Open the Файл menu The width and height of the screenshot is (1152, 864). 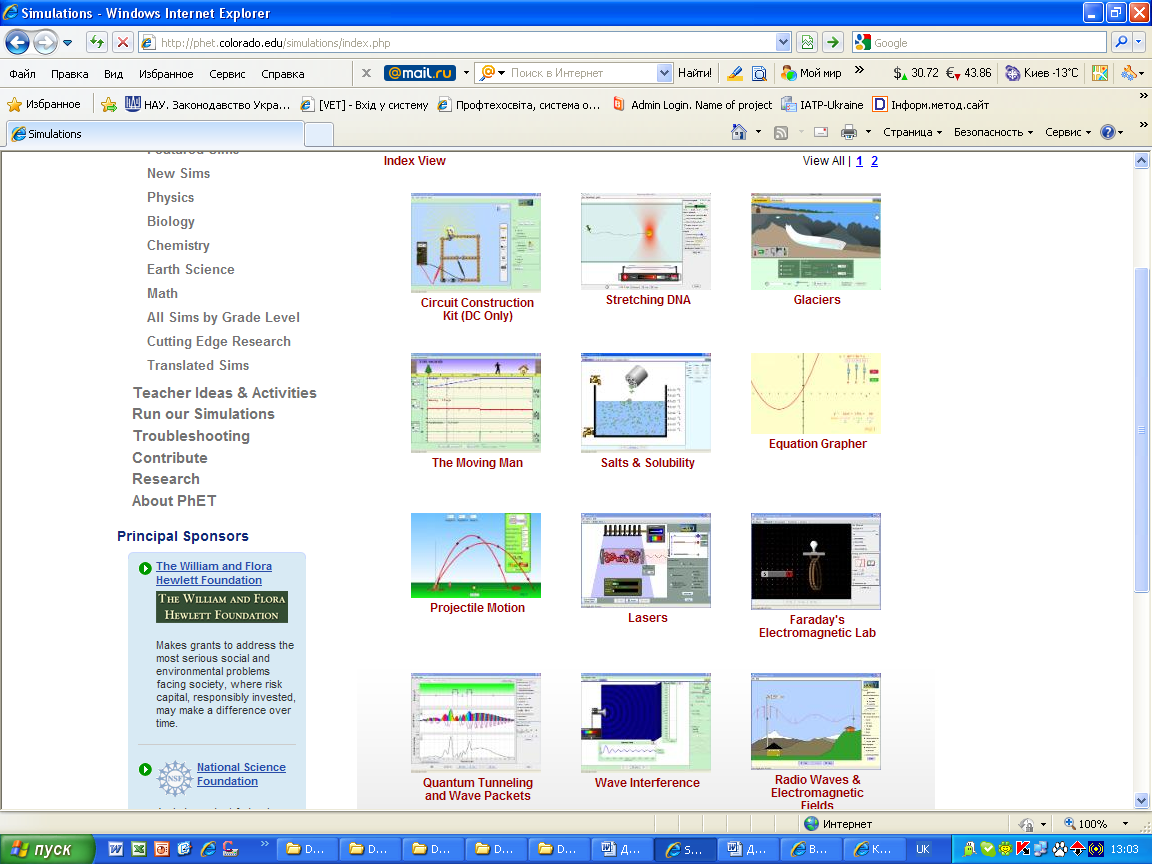(x=22, y=73)
